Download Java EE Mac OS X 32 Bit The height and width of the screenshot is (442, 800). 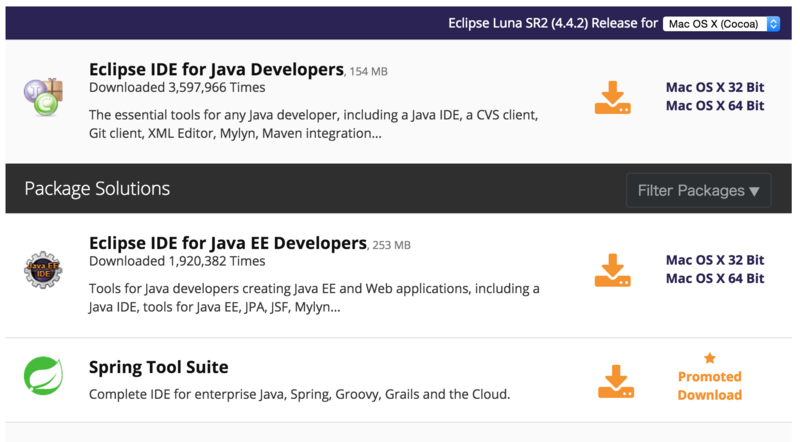coord(715,260)
